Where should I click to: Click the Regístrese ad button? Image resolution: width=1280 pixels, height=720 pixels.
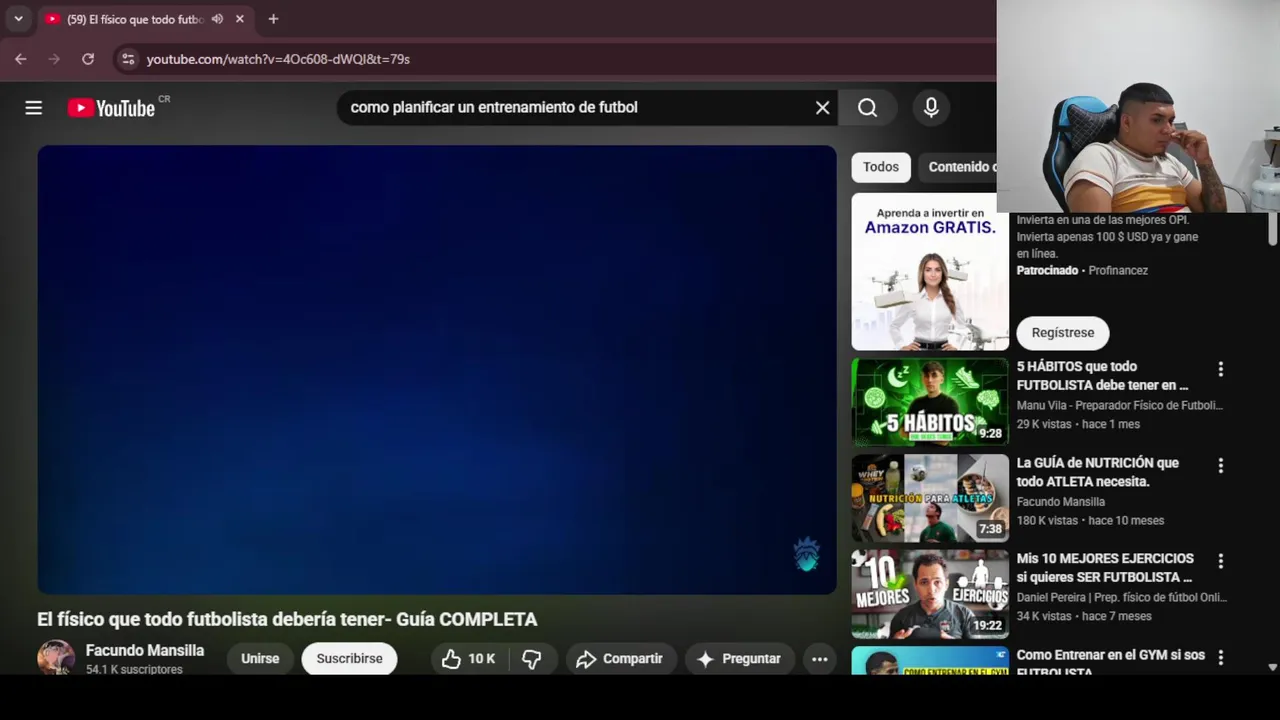(x=1063, y=333)
